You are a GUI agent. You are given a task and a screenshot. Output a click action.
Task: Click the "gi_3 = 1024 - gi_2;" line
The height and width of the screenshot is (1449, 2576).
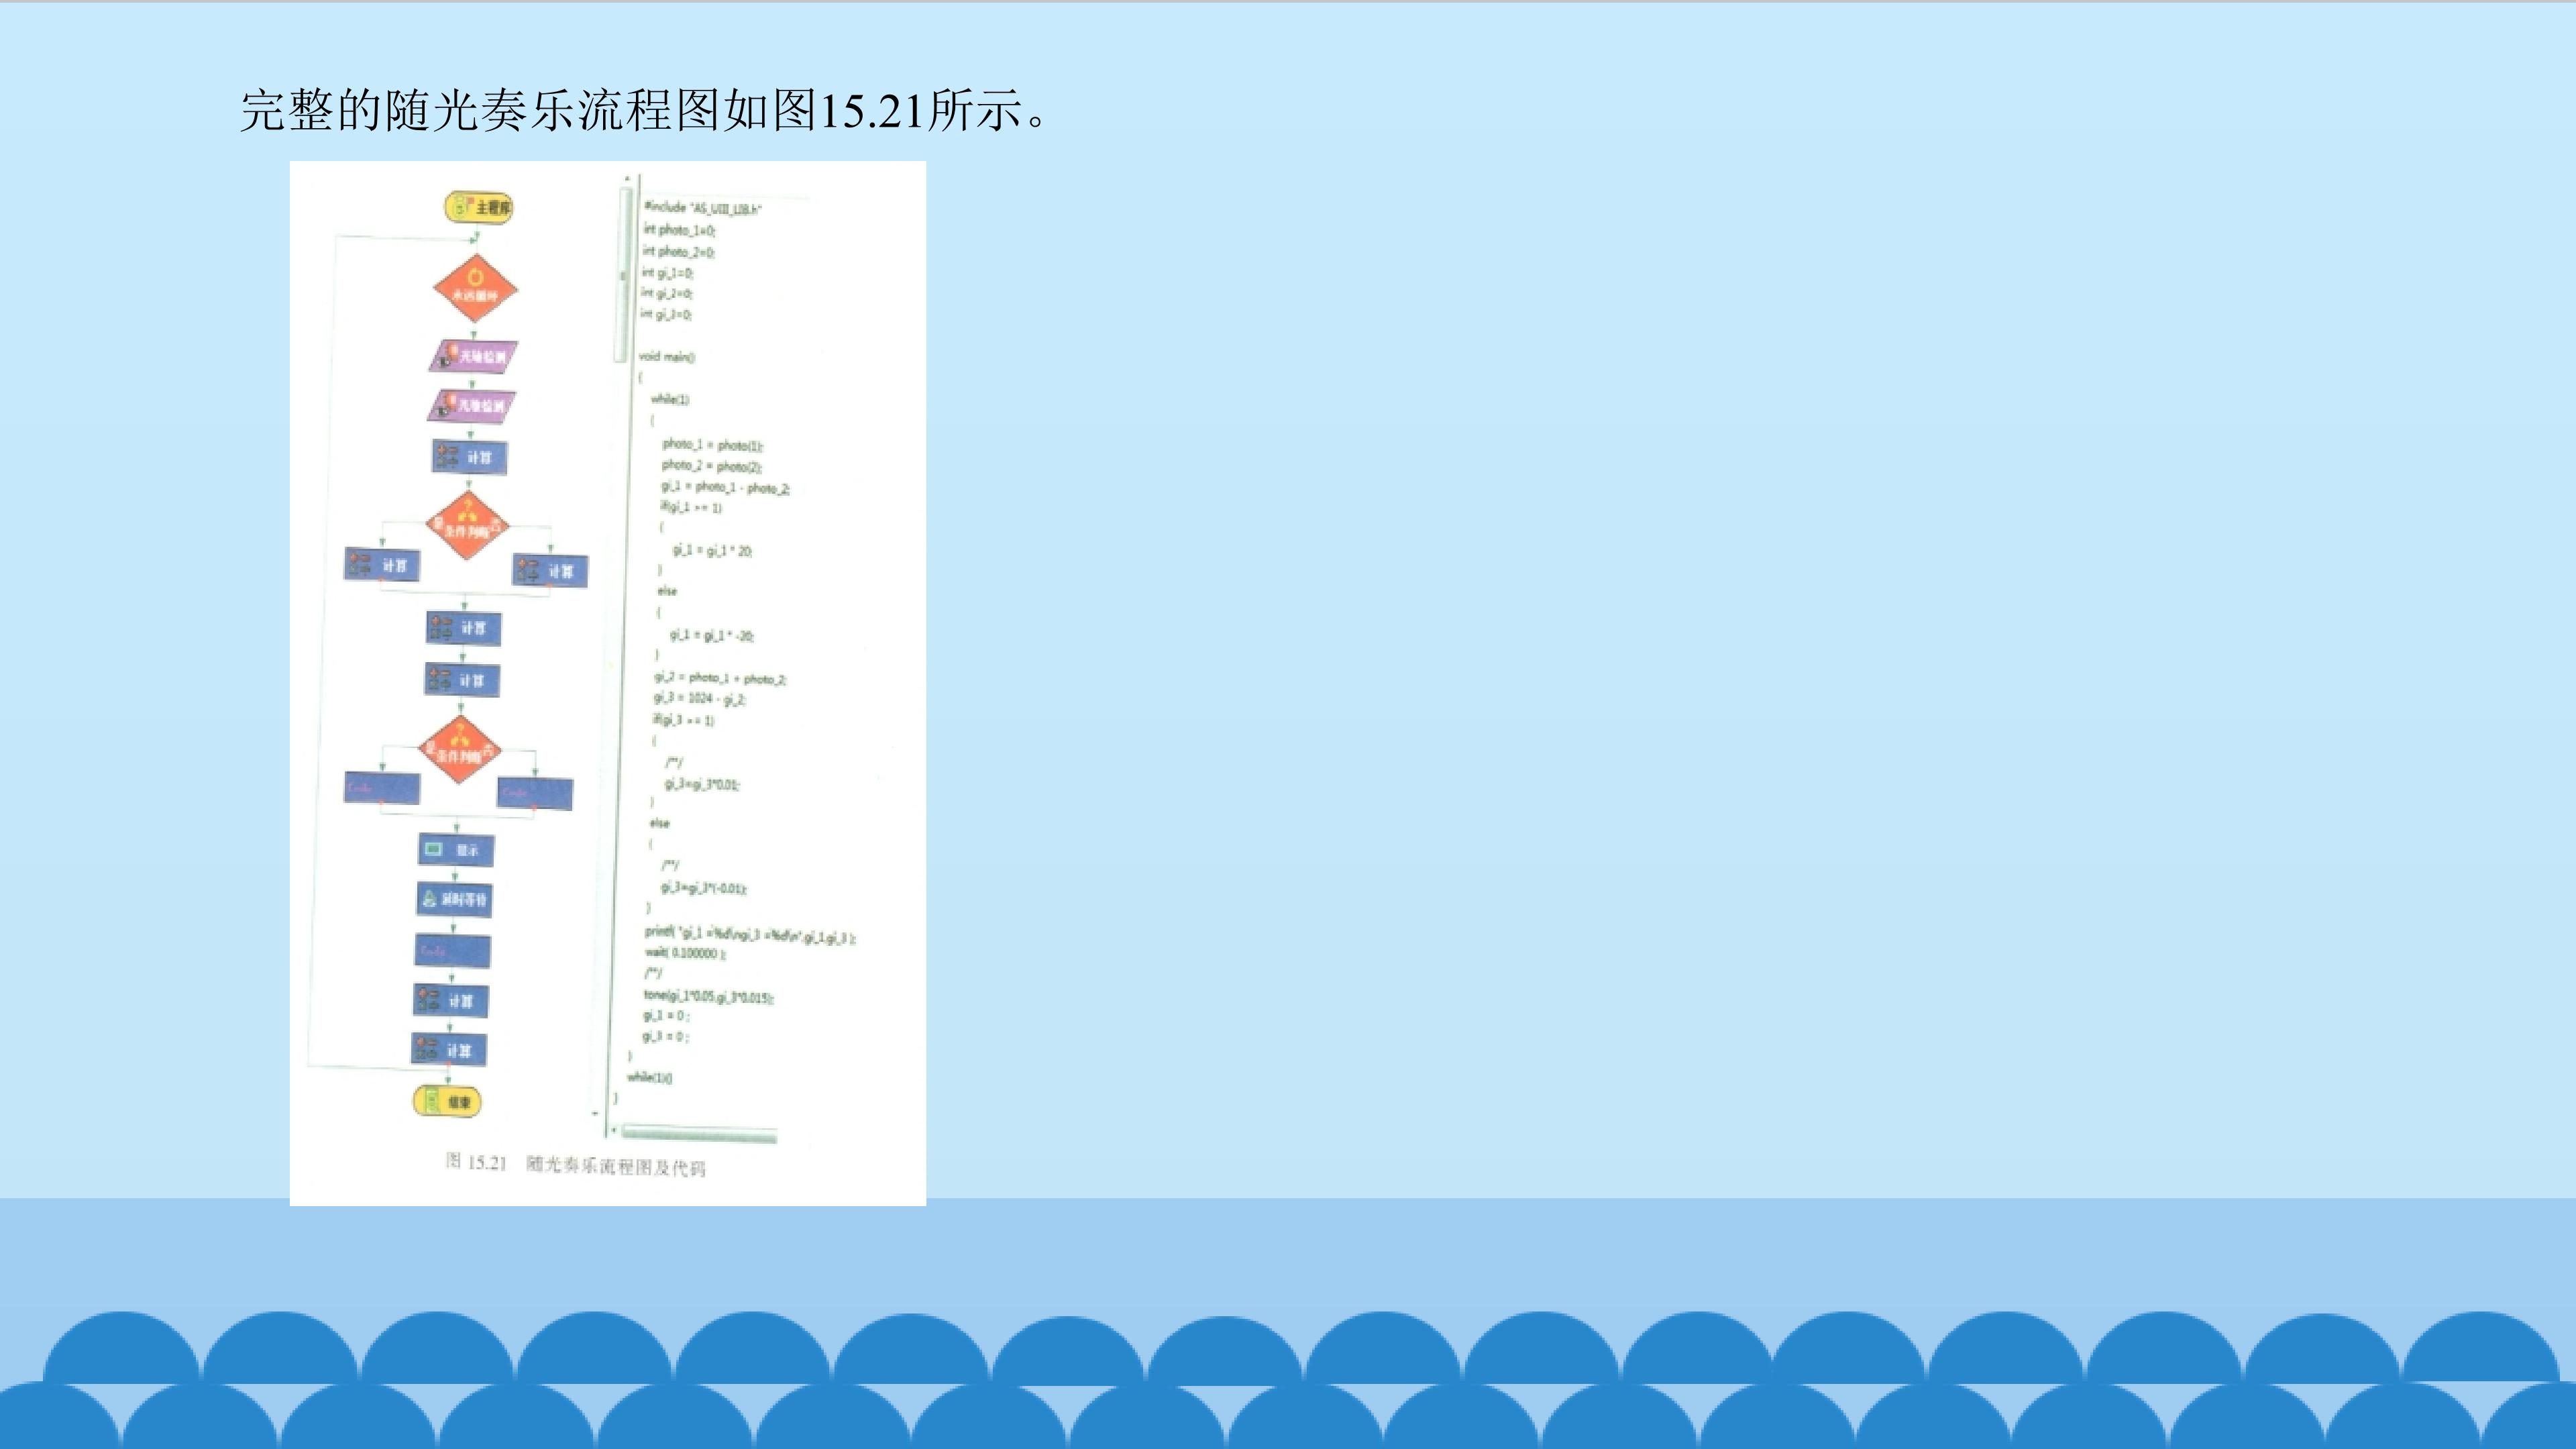(700, 698)
